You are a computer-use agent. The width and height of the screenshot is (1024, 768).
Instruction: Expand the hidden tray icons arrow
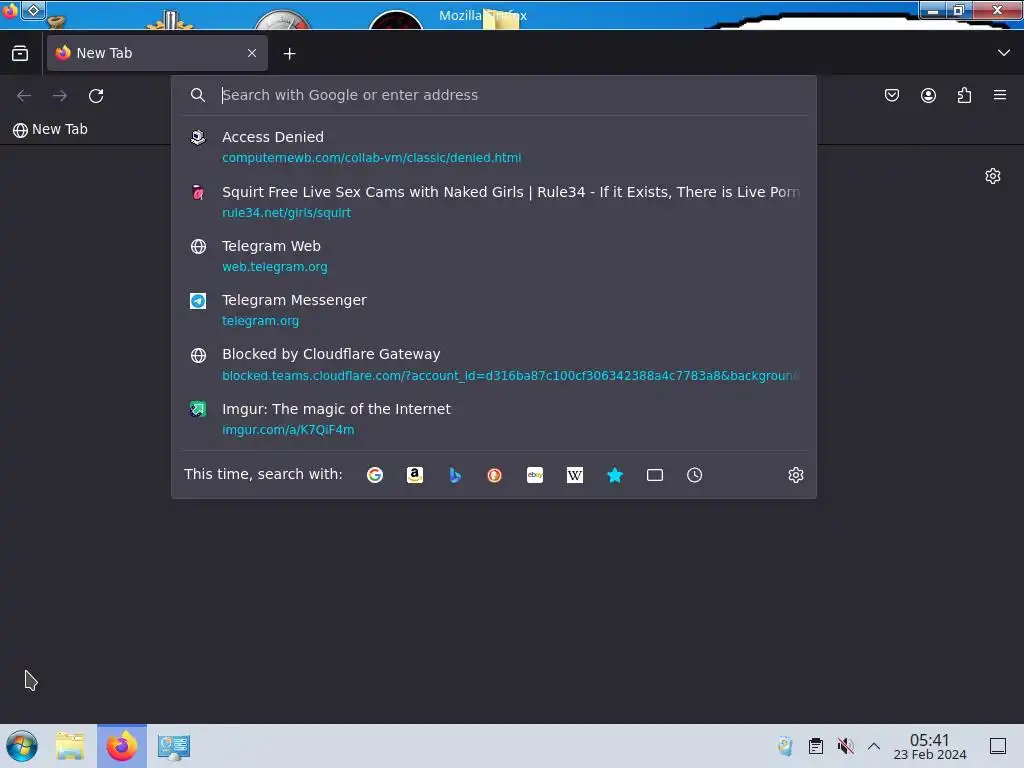(874, 746)
